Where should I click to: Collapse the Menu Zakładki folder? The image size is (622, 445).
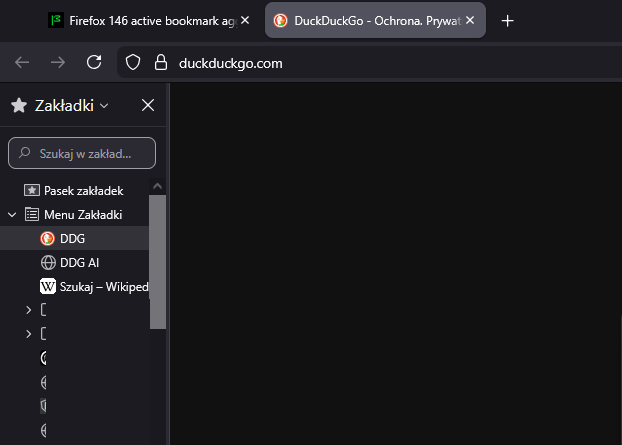click(12, 214)
